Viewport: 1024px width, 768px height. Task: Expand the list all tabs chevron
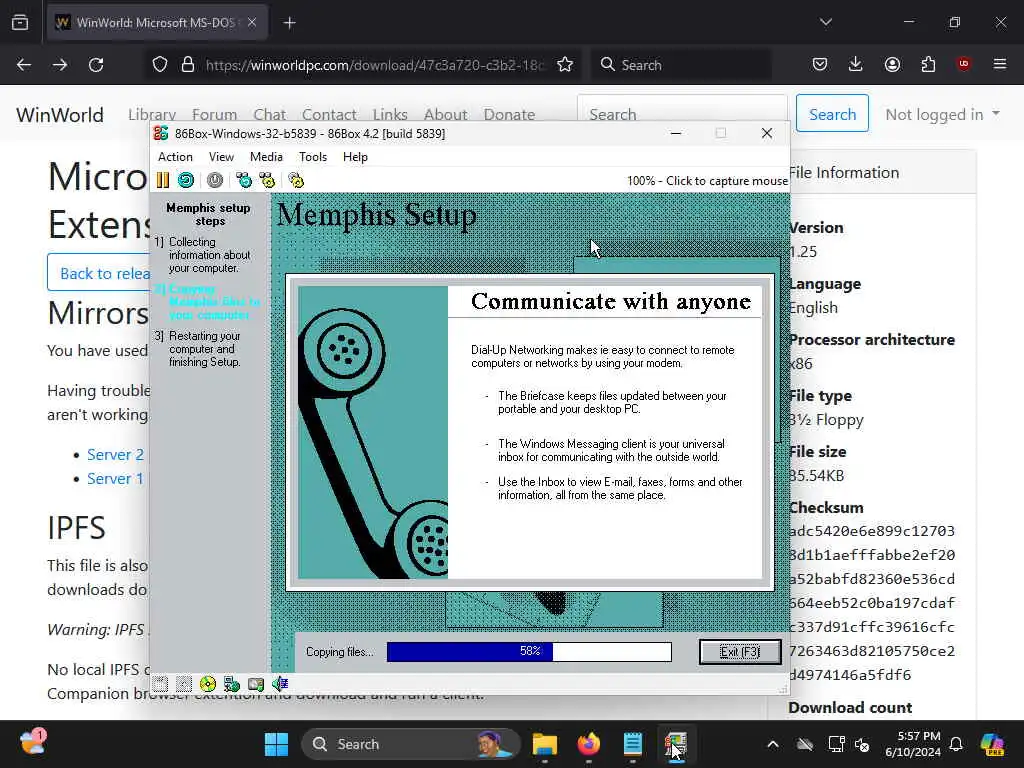pos(825,22)
